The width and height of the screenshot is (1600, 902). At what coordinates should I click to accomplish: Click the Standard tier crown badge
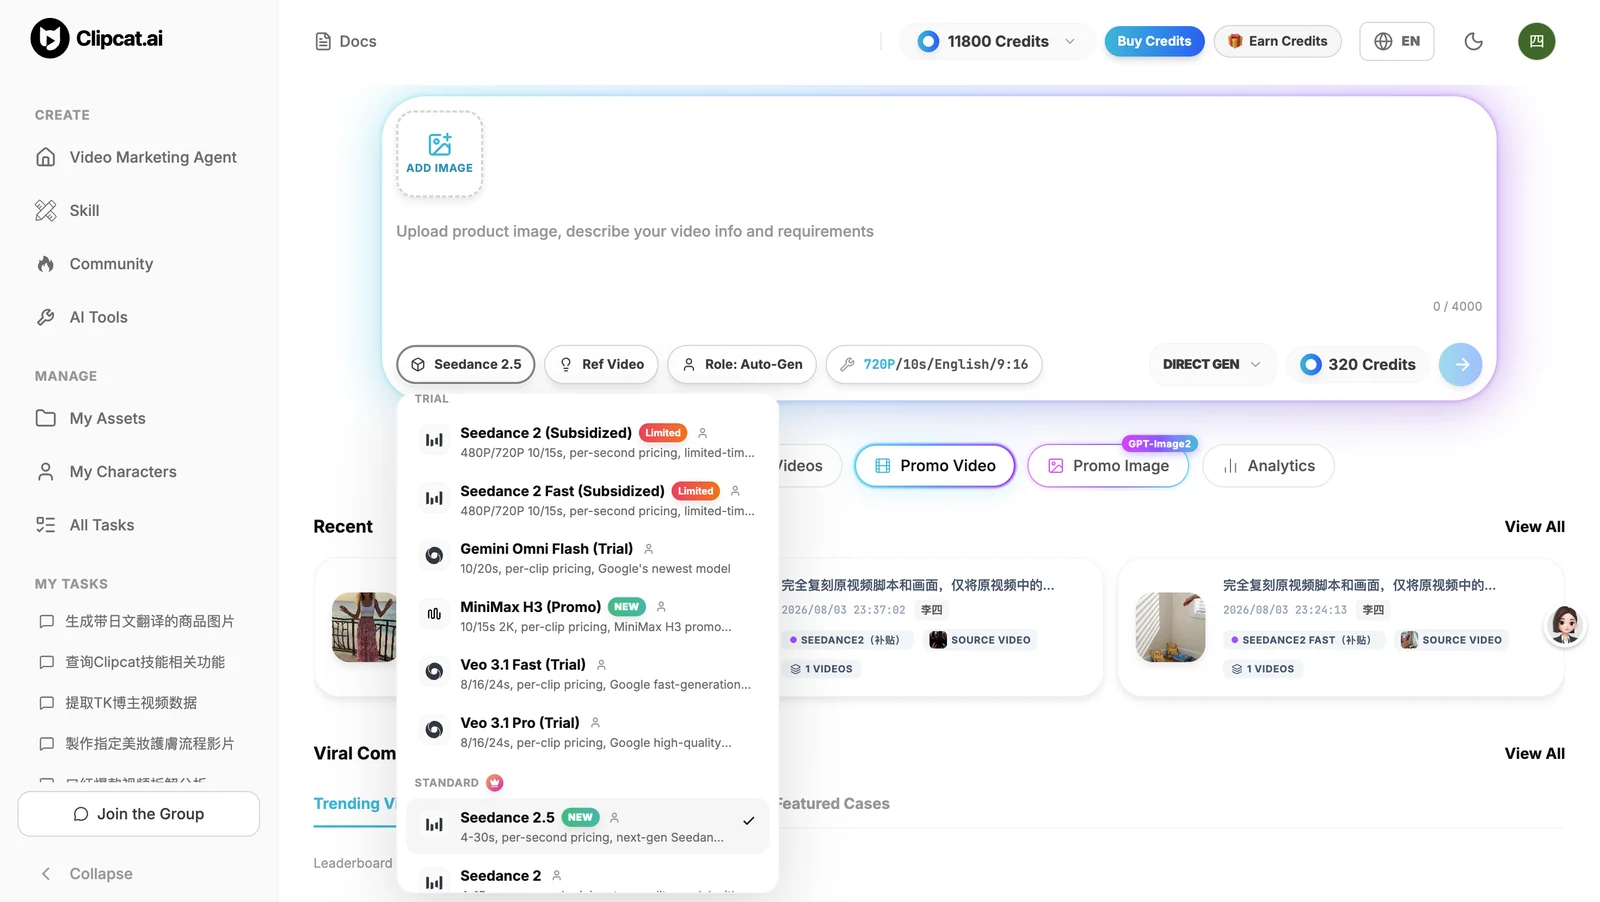[495, 782]
